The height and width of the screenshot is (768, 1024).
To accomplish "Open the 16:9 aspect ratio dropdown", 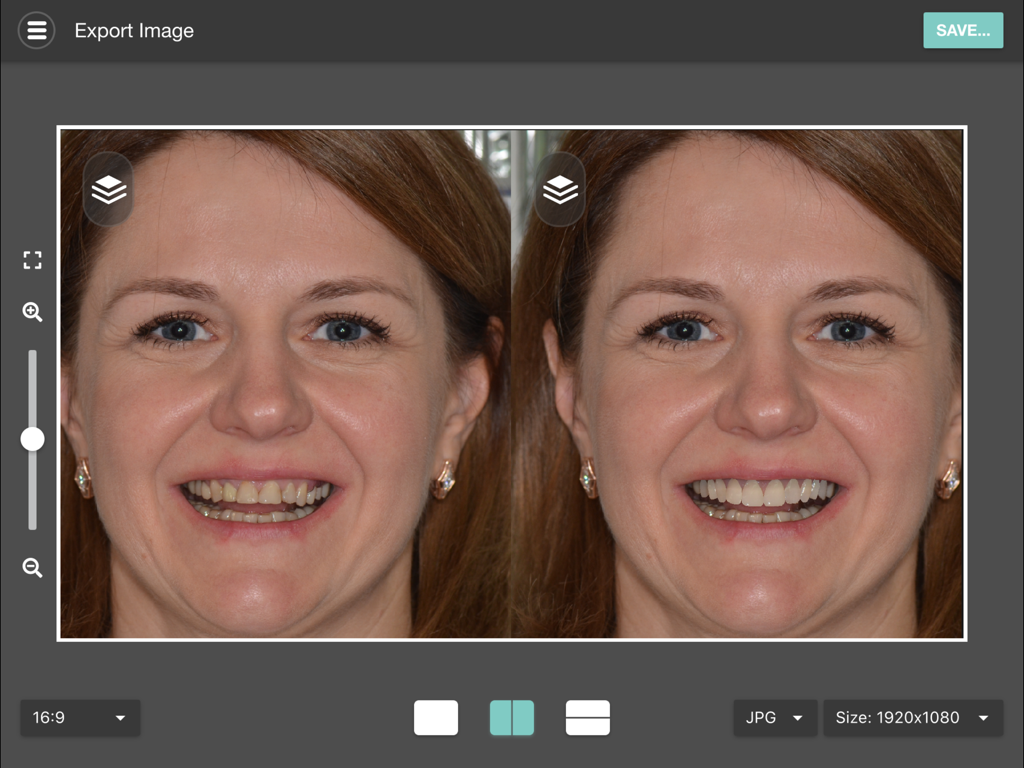I will (80, 717).
